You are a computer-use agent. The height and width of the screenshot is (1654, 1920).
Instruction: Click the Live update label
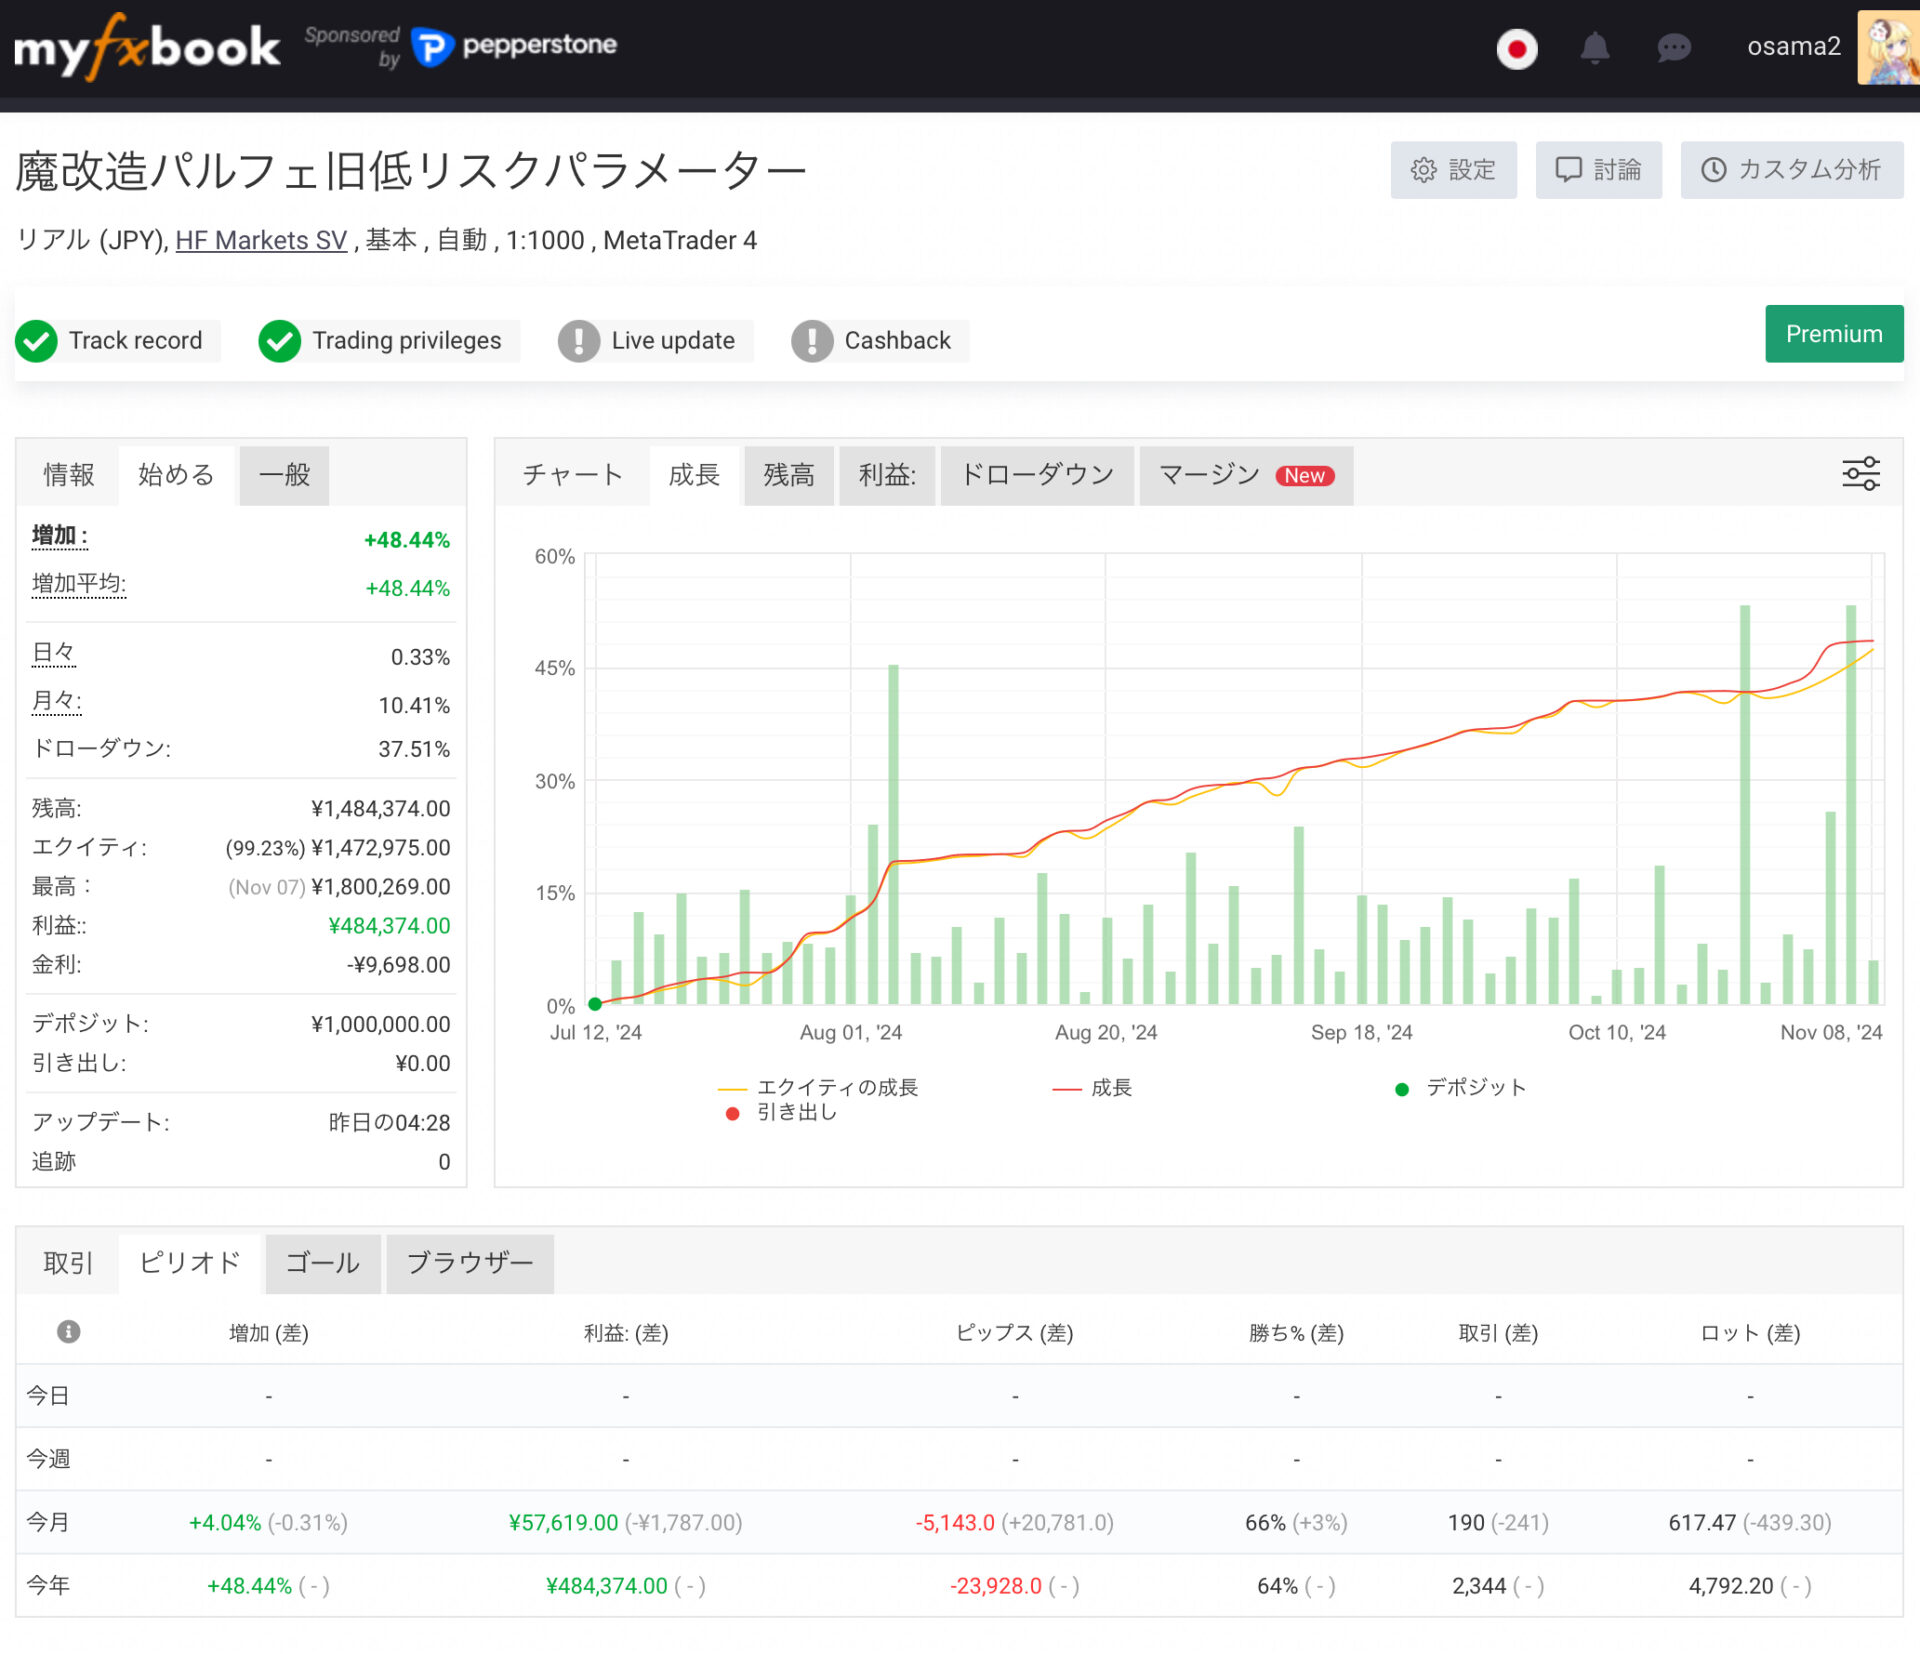673,340
